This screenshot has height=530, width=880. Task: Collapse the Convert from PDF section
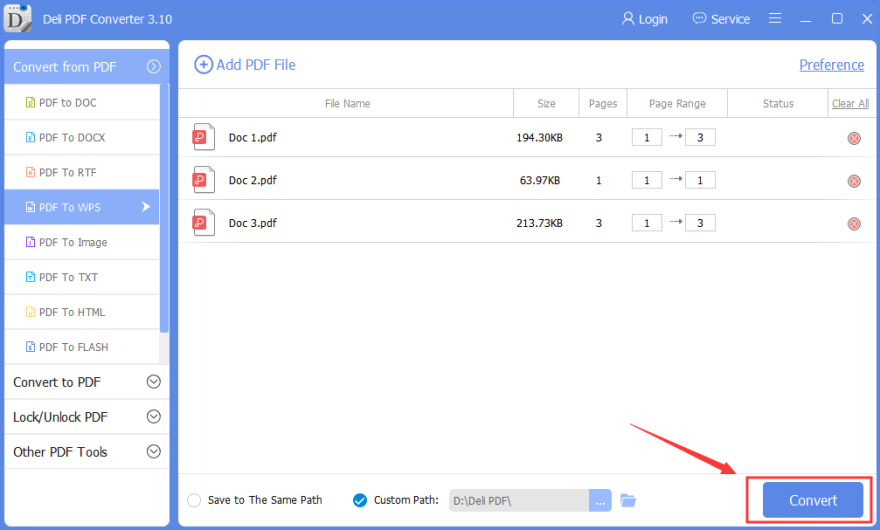[153, 67]
